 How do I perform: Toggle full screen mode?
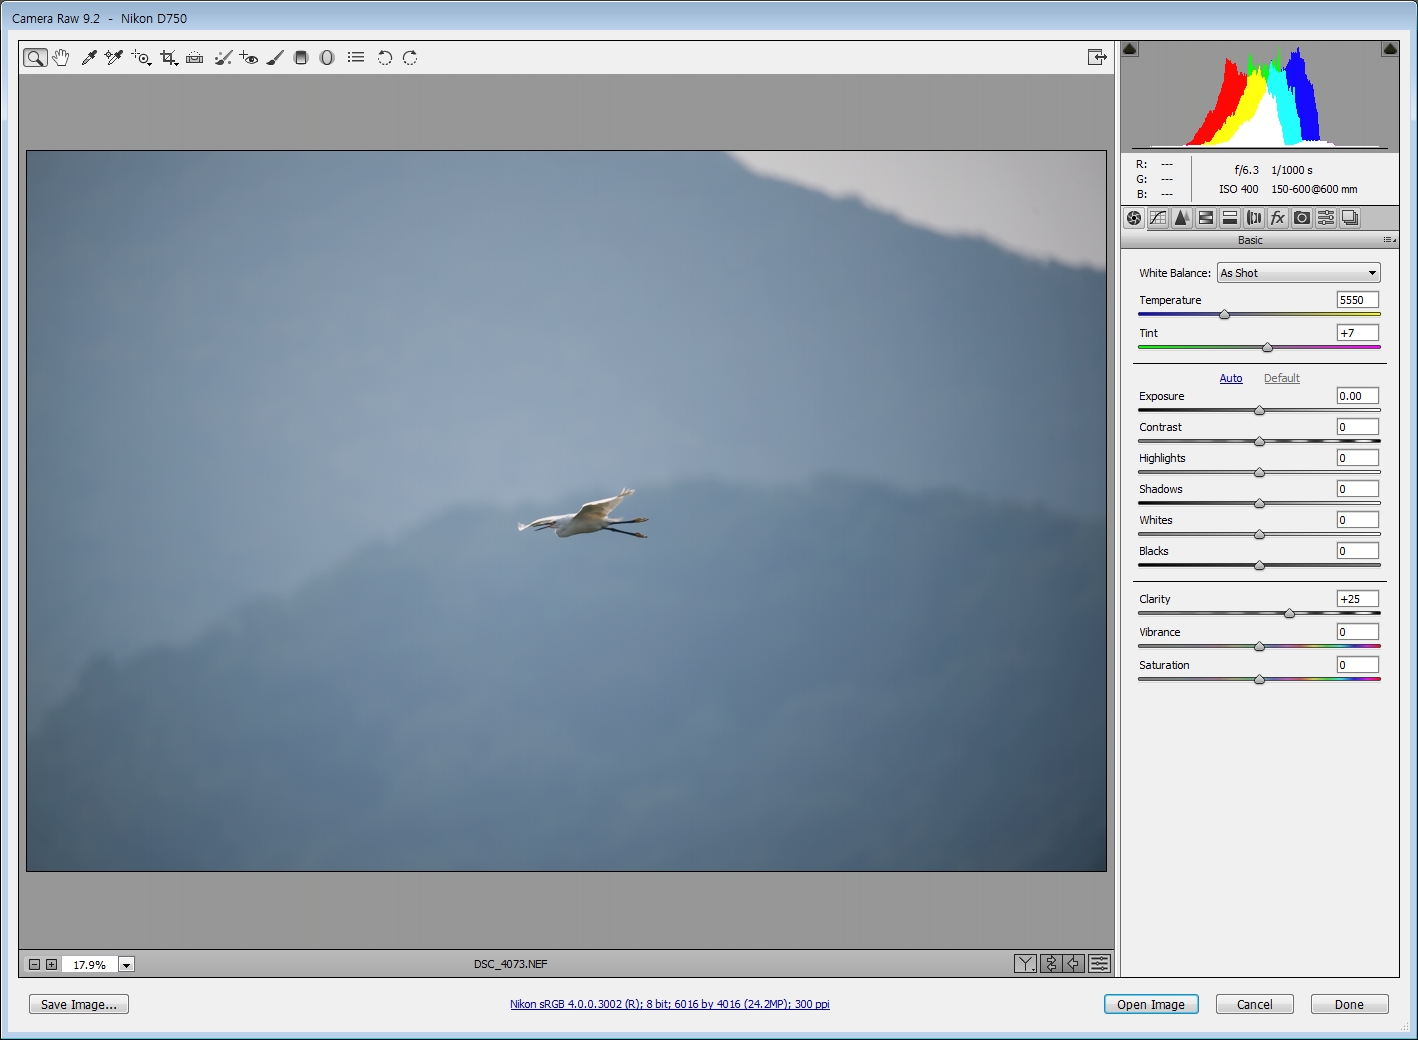tap(1097, 58)
